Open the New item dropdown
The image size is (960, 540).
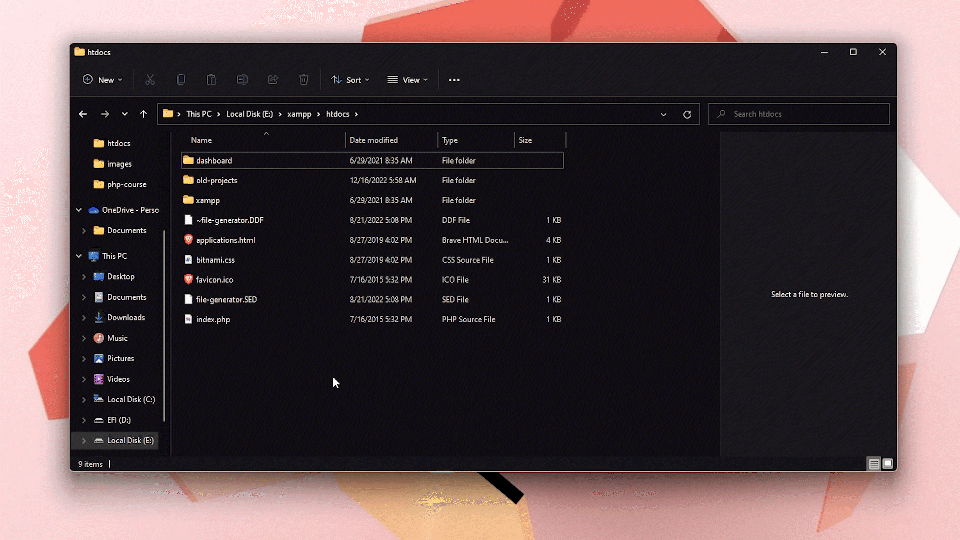[103, 80]
